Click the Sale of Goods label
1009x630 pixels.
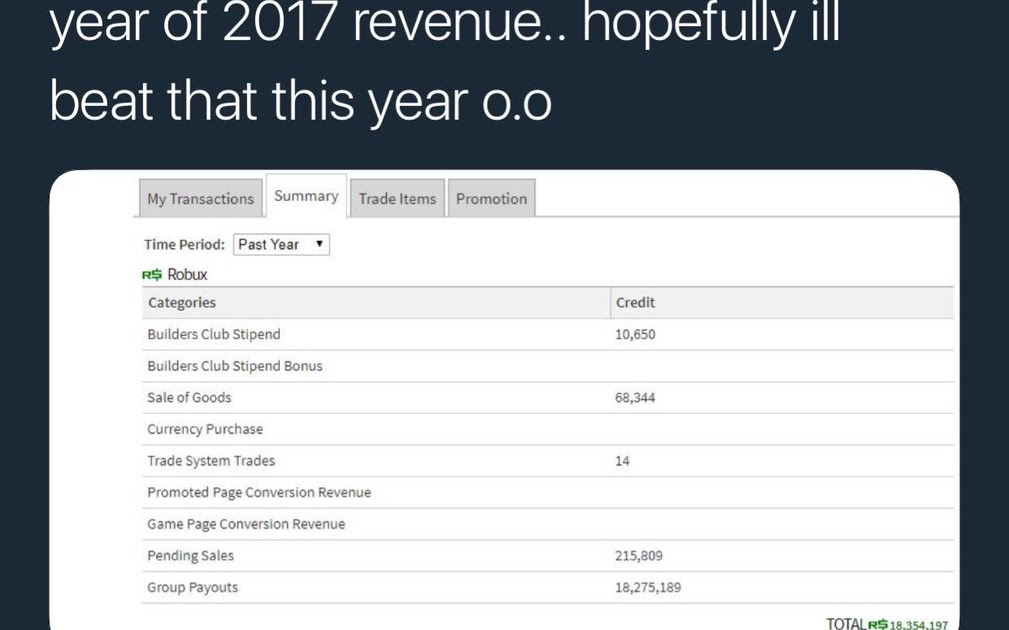189,397
